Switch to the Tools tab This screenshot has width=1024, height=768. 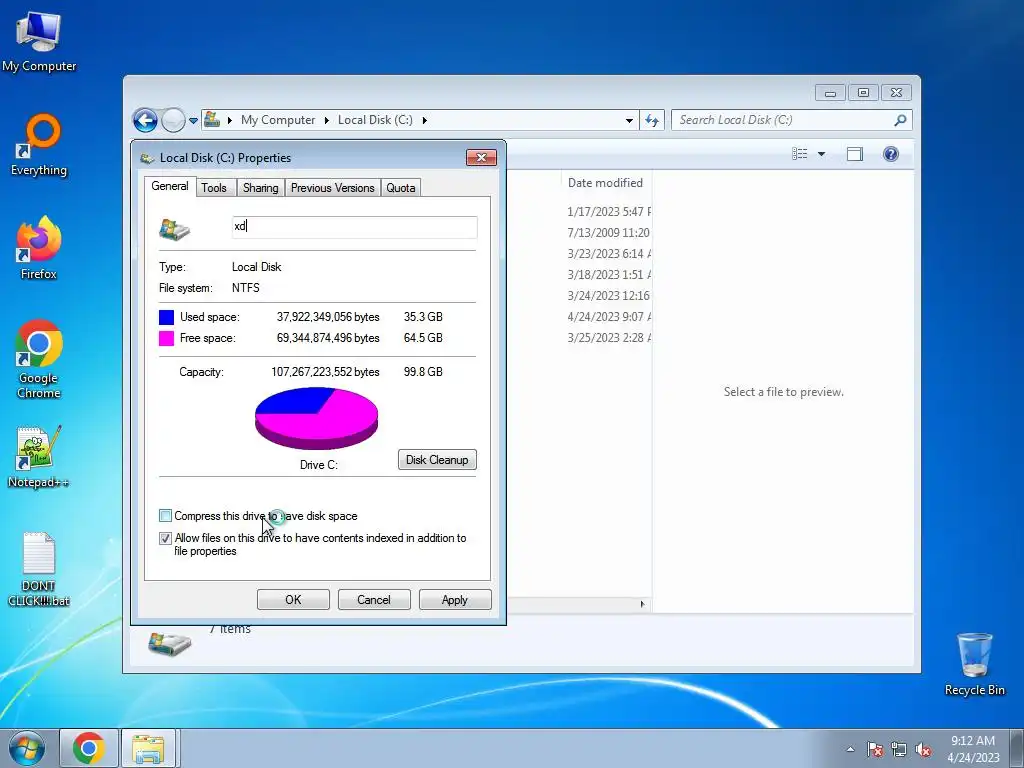click(x=214, y=188)
